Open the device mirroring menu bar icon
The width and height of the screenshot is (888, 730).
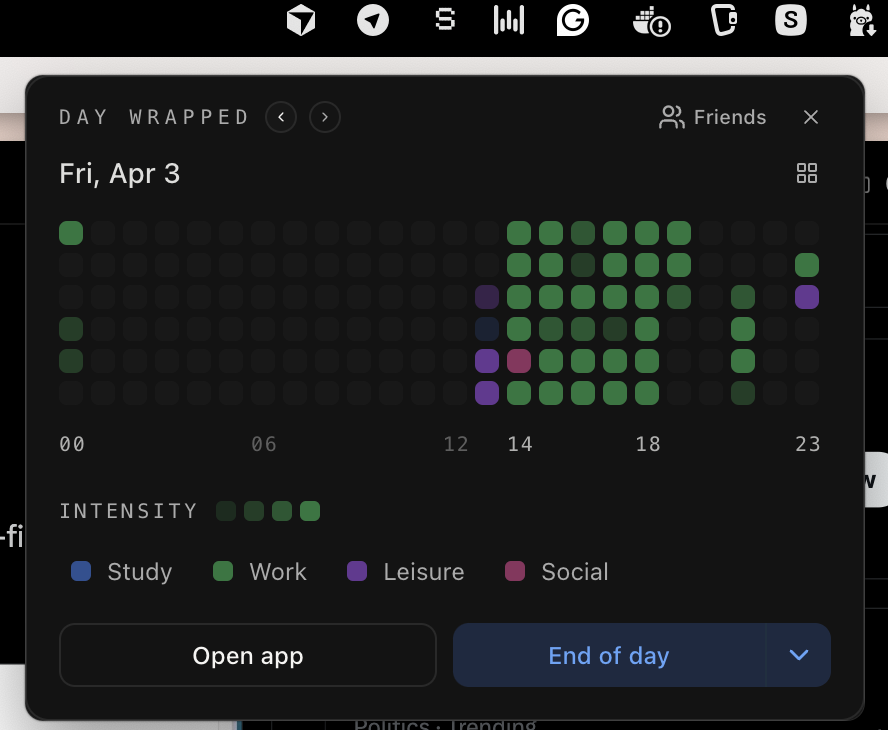(x=724, y=20)
